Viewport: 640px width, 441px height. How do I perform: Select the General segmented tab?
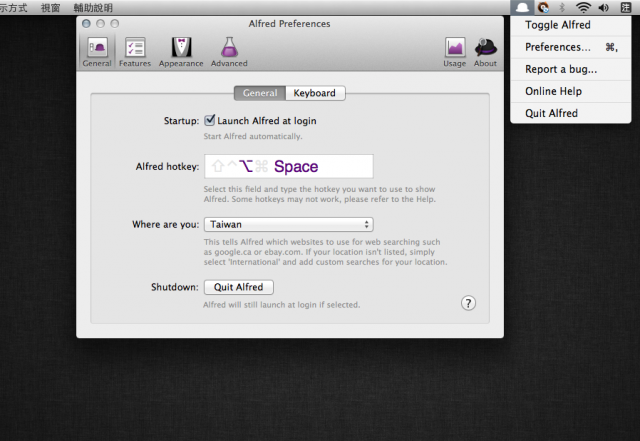pos(260,93)
